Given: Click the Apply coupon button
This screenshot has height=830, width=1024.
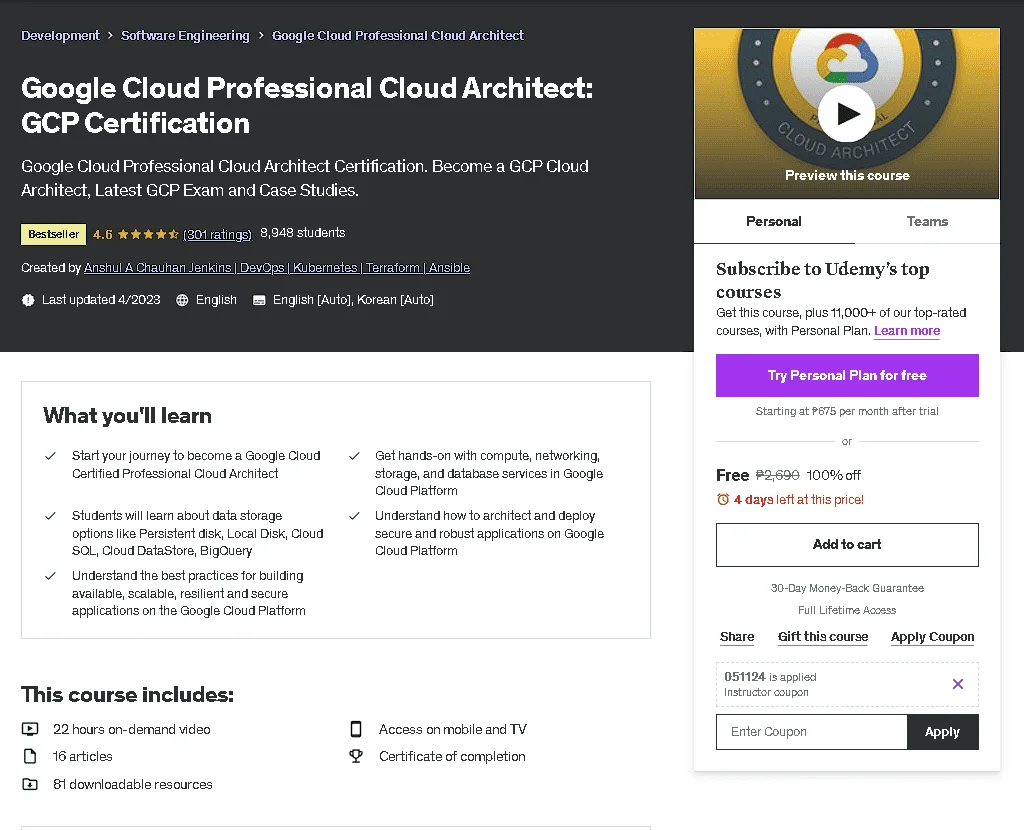Looking at the screenshot, I should (x=942, y=732).
